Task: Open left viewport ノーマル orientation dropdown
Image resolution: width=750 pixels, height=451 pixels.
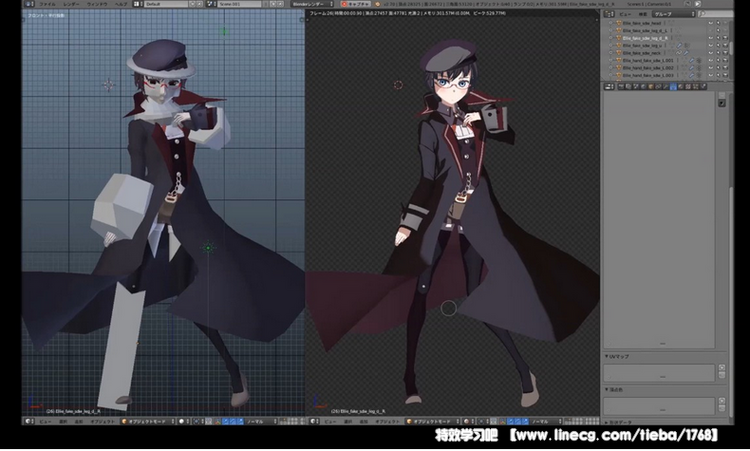Action: click(x=262, y=421)
